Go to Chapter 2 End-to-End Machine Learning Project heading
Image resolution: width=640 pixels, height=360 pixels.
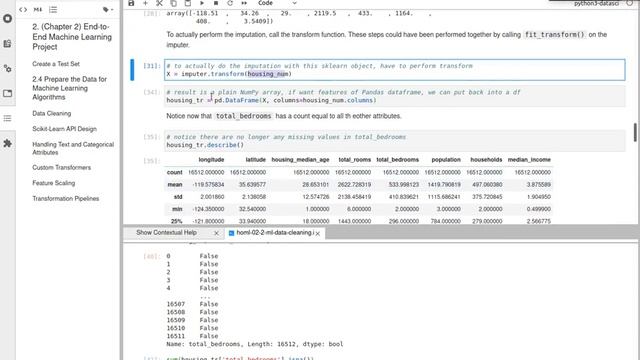click(x=72, y=37)
